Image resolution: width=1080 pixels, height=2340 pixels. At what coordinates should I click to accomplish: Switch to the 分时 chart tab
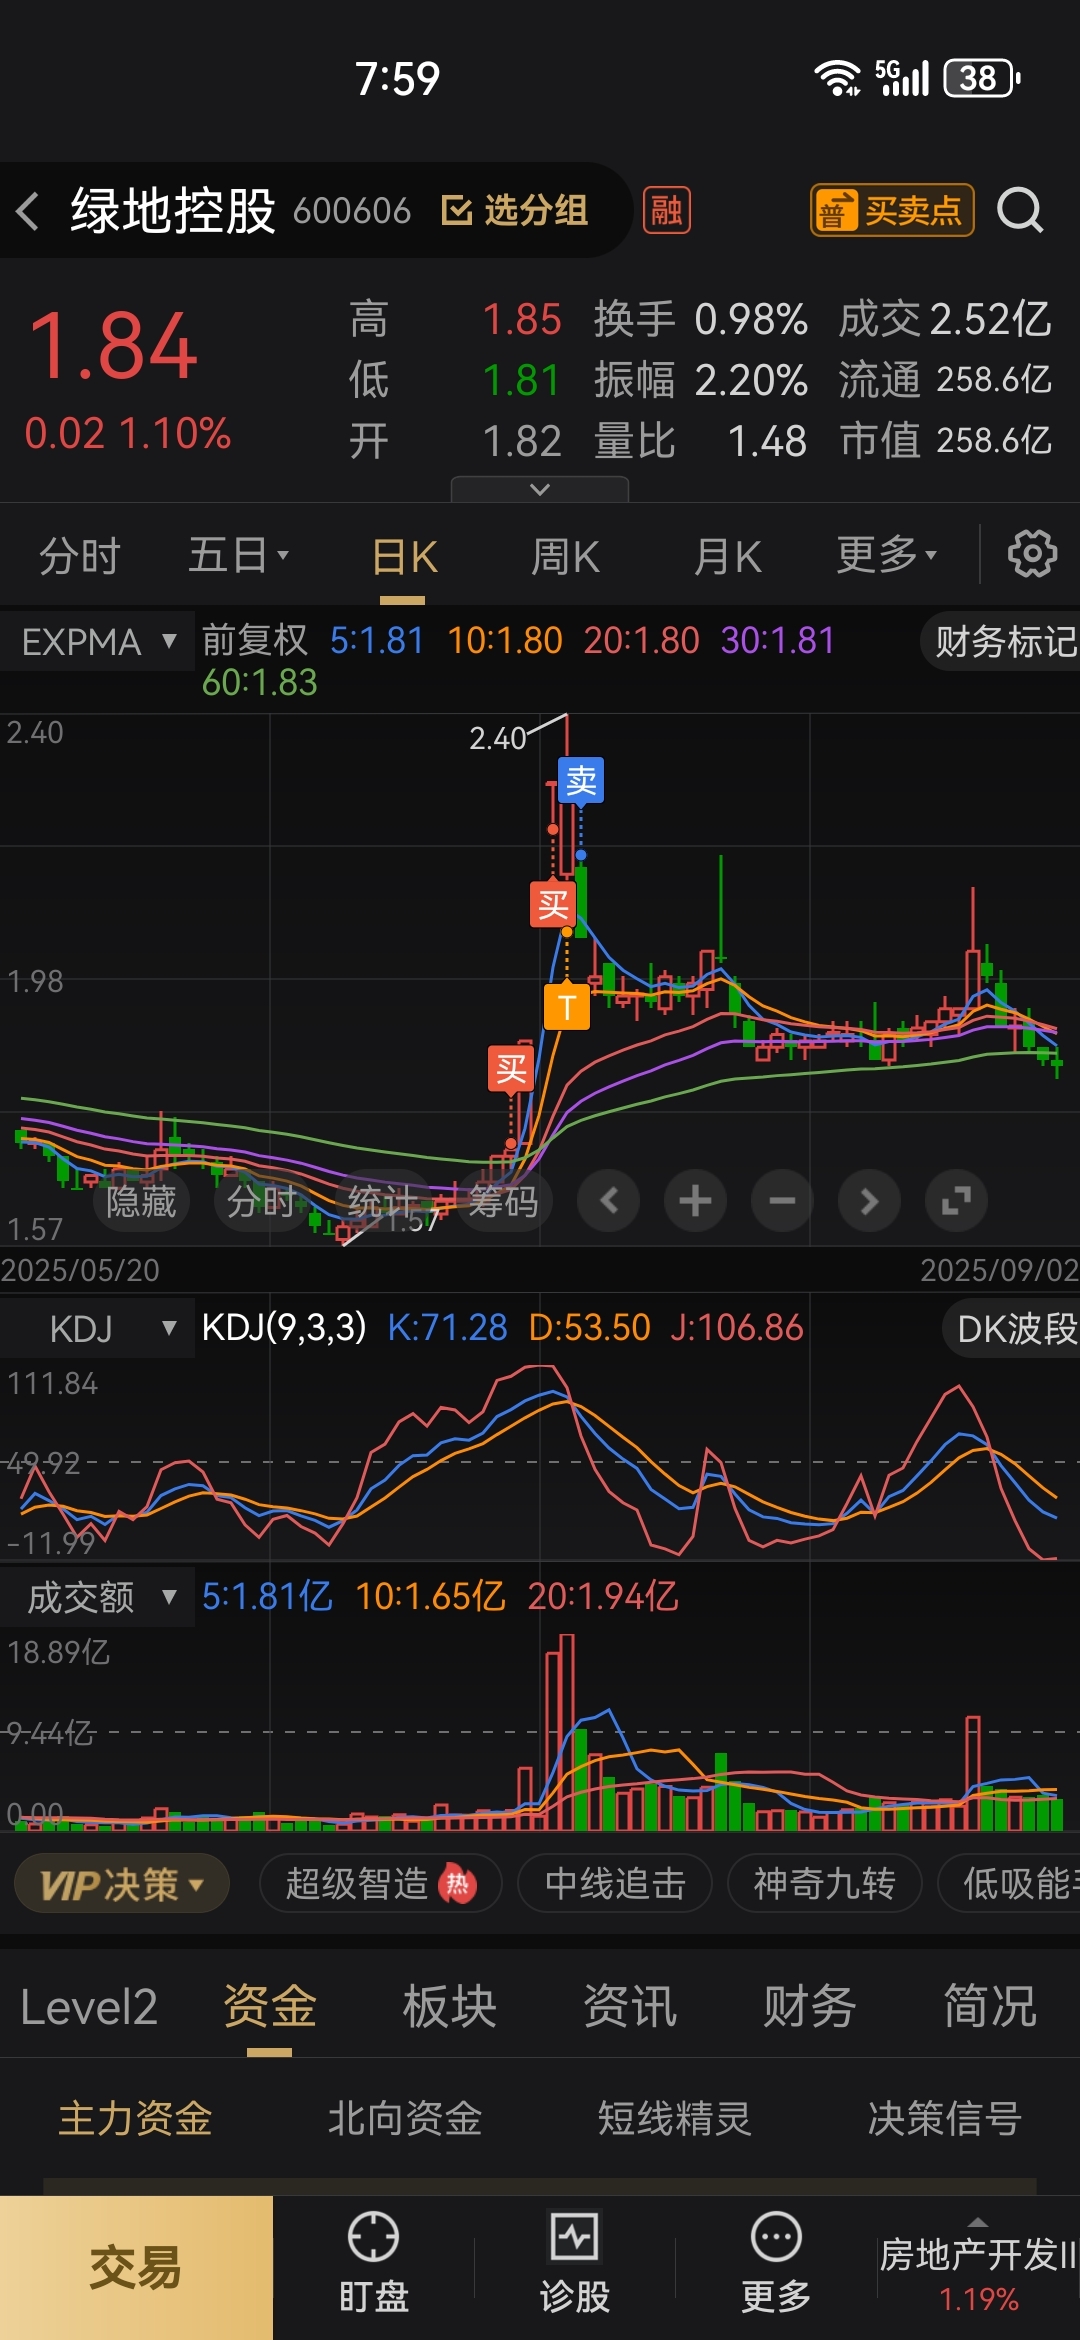[x=80, y=556]
